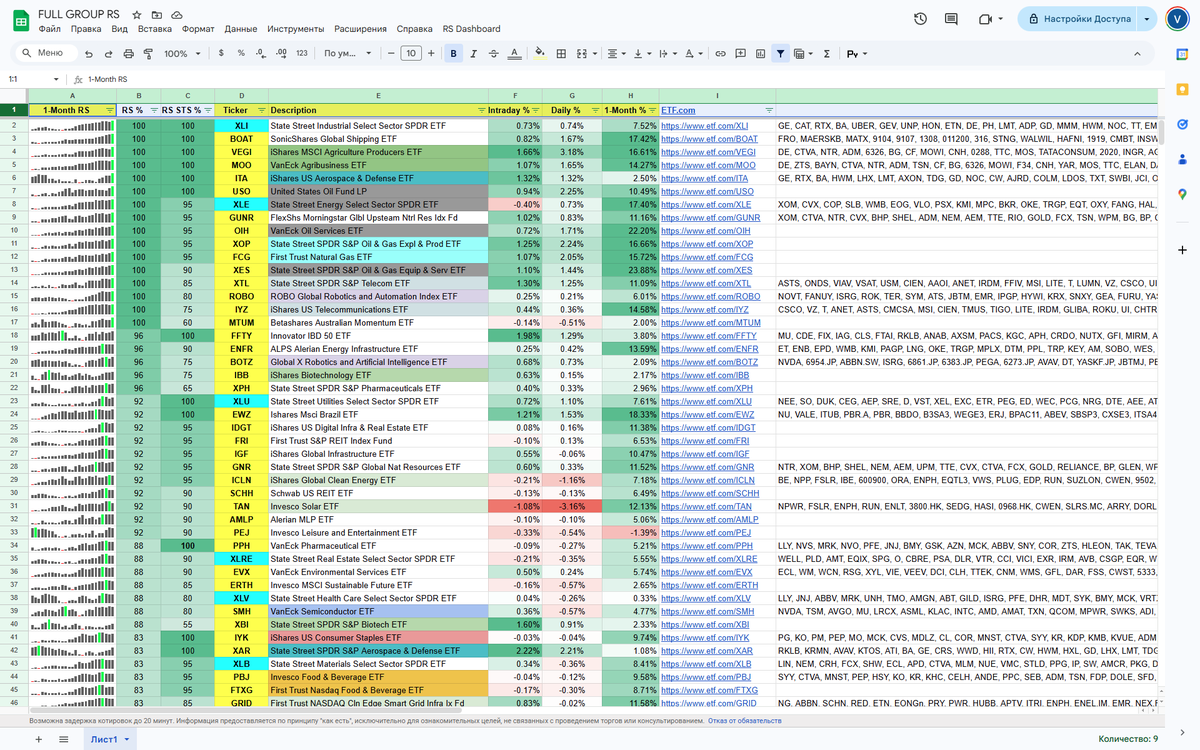
Task: Click the Отказ от обязательств link
Action: pos(745,720)
